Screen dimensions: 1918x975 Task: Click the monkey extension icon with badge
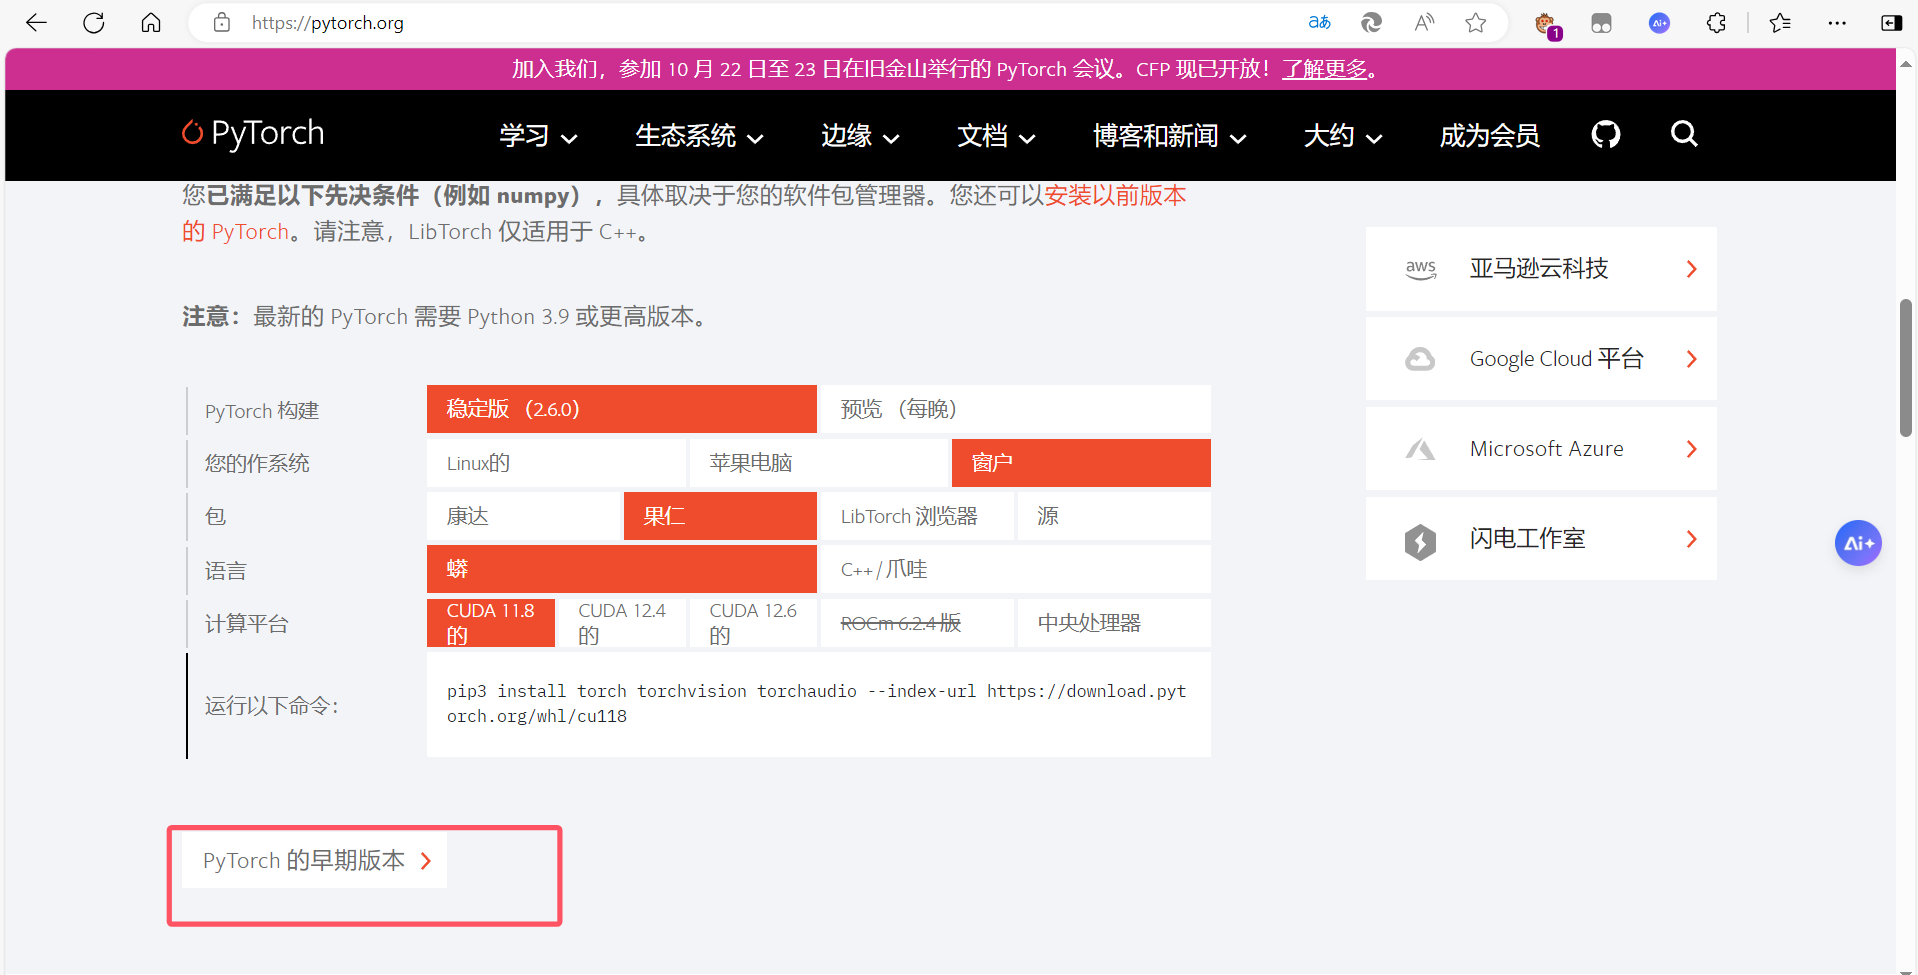point(1547,24)
